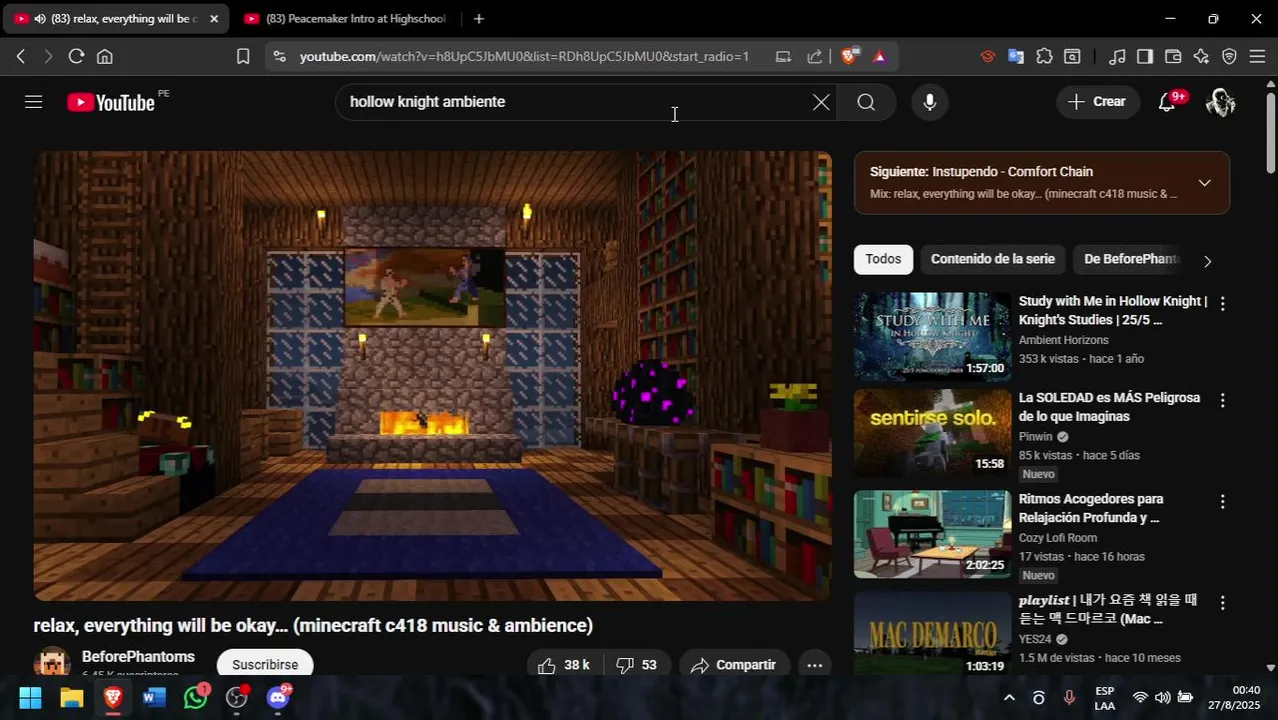1278x720 pixels.
Task: Open a new browser tab
Action: pos(479,19)
